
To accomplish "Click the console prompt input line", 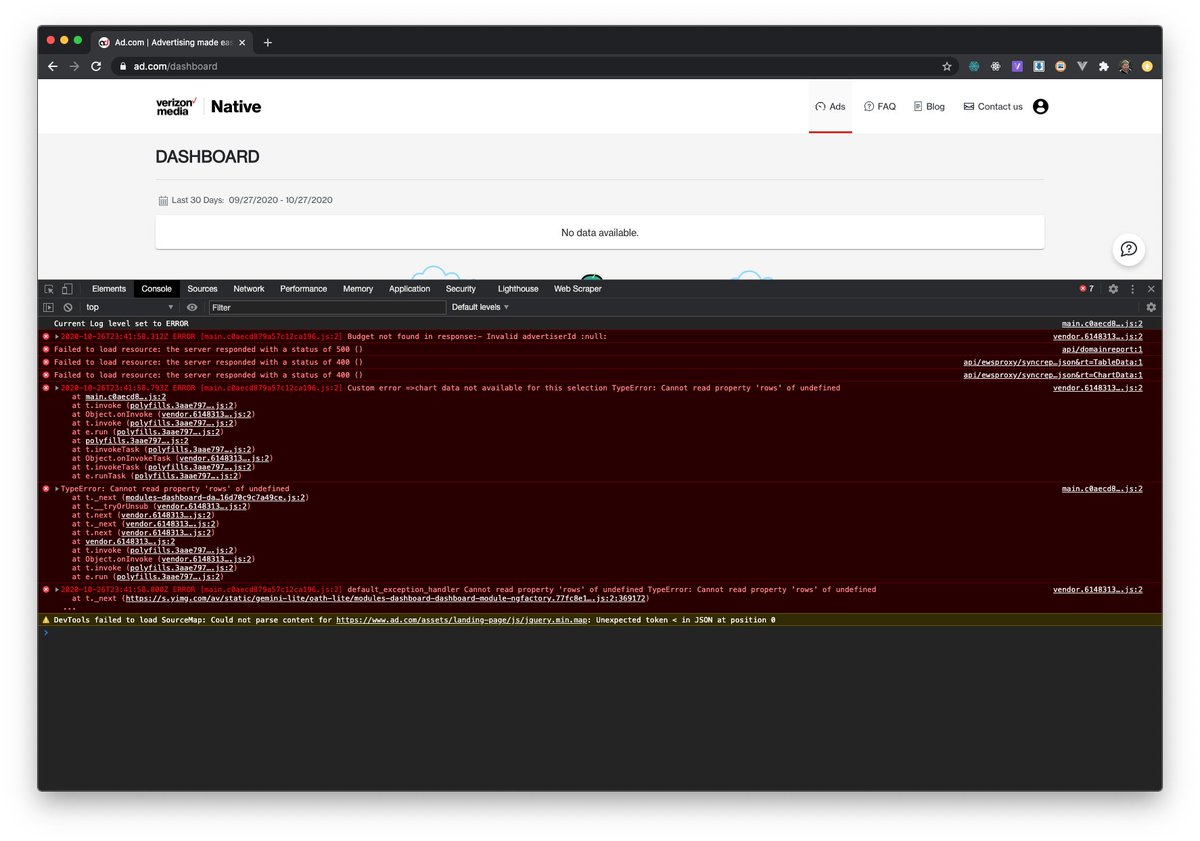I will coord(600,633).
